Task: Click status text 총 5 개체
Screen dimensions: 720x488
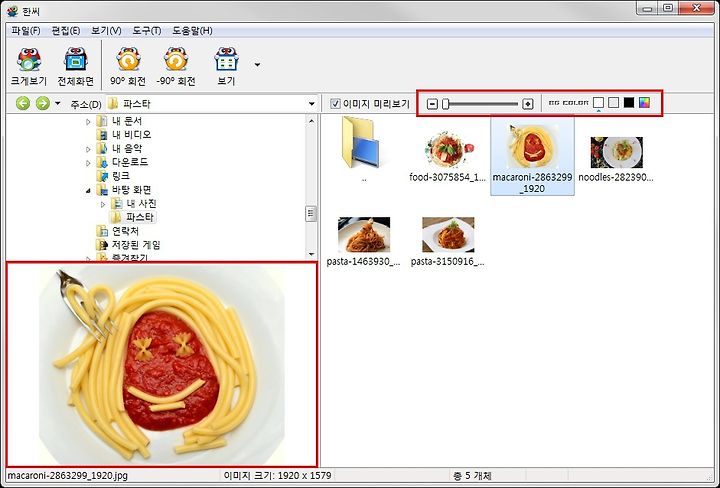Action: pyautogui.click(x=472, y=475)
